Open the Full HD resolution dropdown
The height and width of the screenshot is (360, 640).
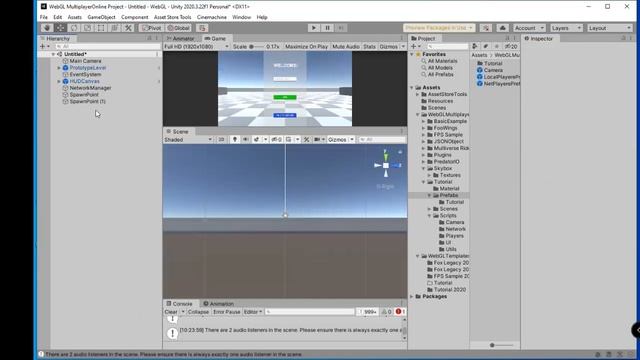196,47
